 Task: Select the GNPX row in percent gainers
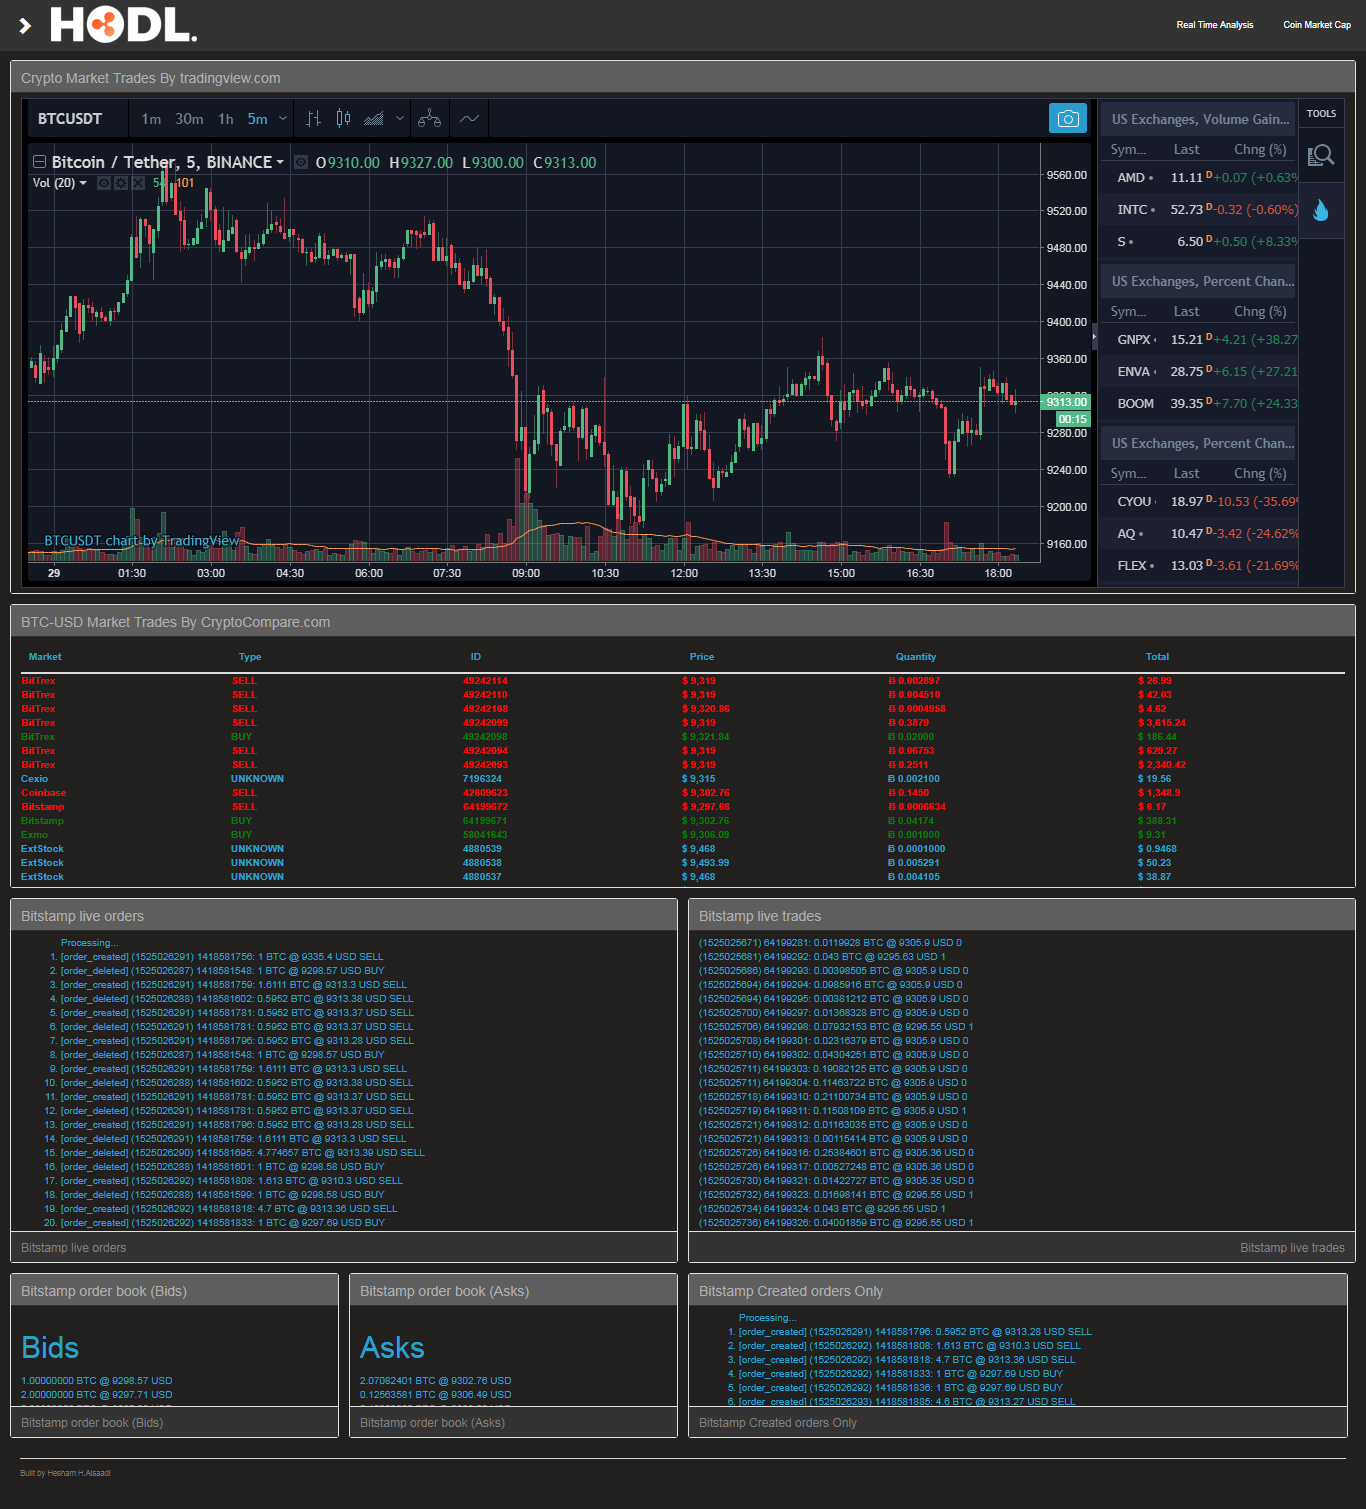(1200, 339)
